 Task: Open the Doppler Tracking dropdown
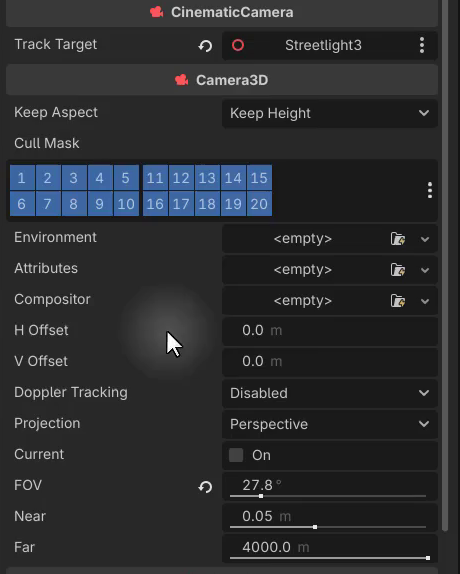tap(330, 393)
